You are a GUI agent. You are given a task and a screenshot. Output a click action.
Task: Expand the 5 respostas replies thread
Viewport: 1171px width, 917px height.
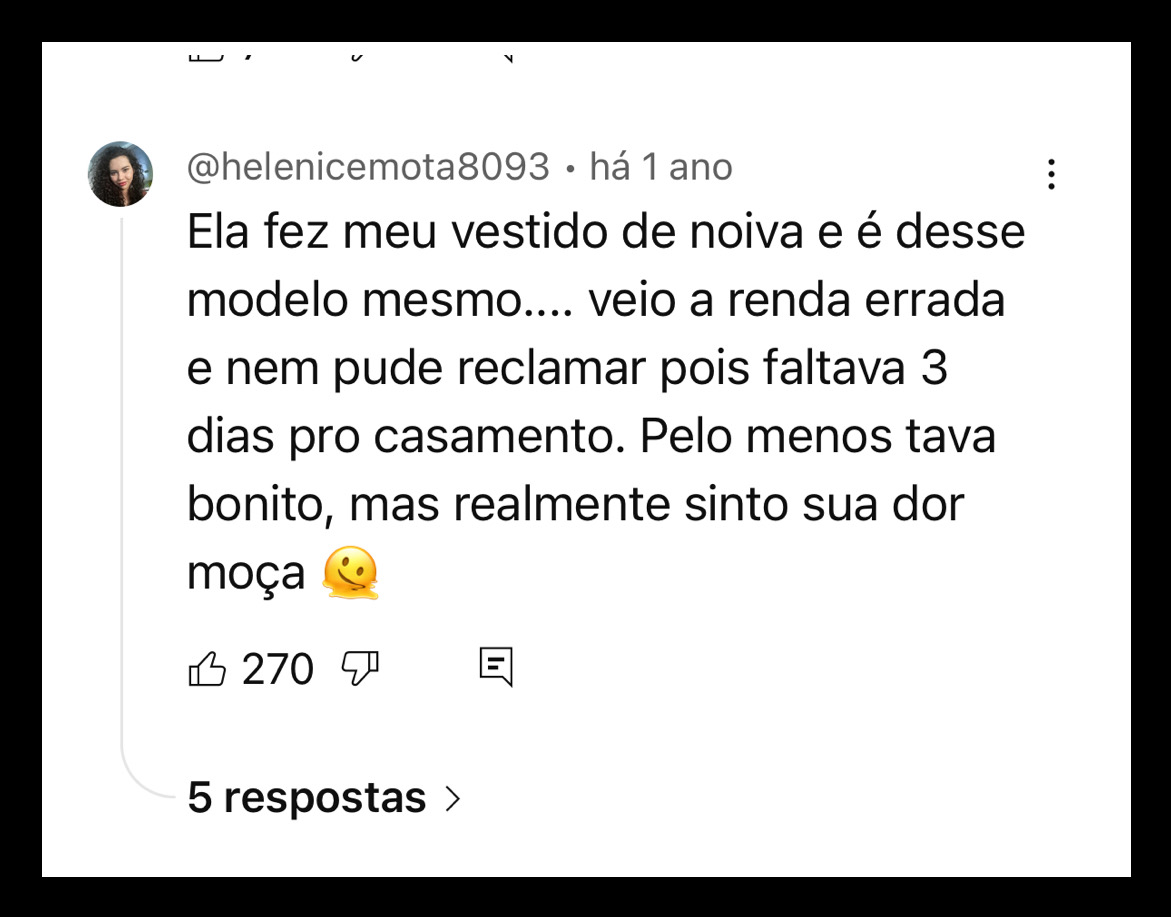(x=307, y=798)
